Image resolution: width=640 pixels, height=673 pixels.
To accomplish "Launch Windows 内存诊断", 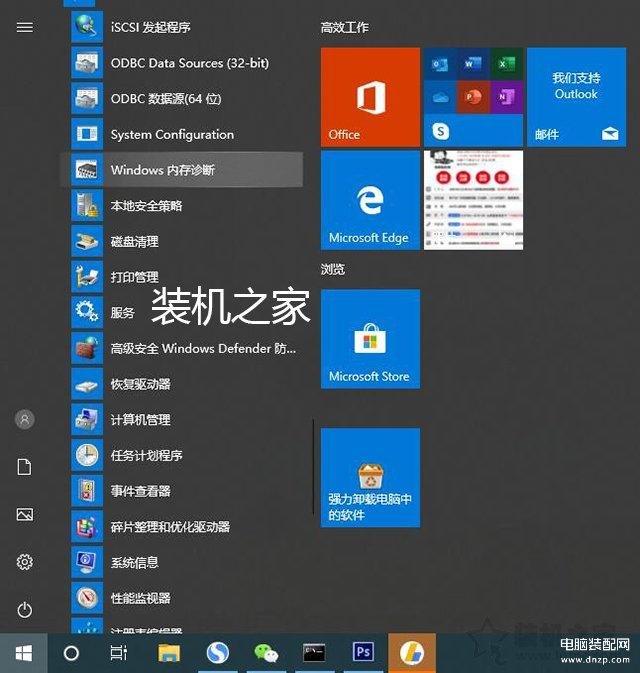I will pyautogui.click(x=182, y=170).
